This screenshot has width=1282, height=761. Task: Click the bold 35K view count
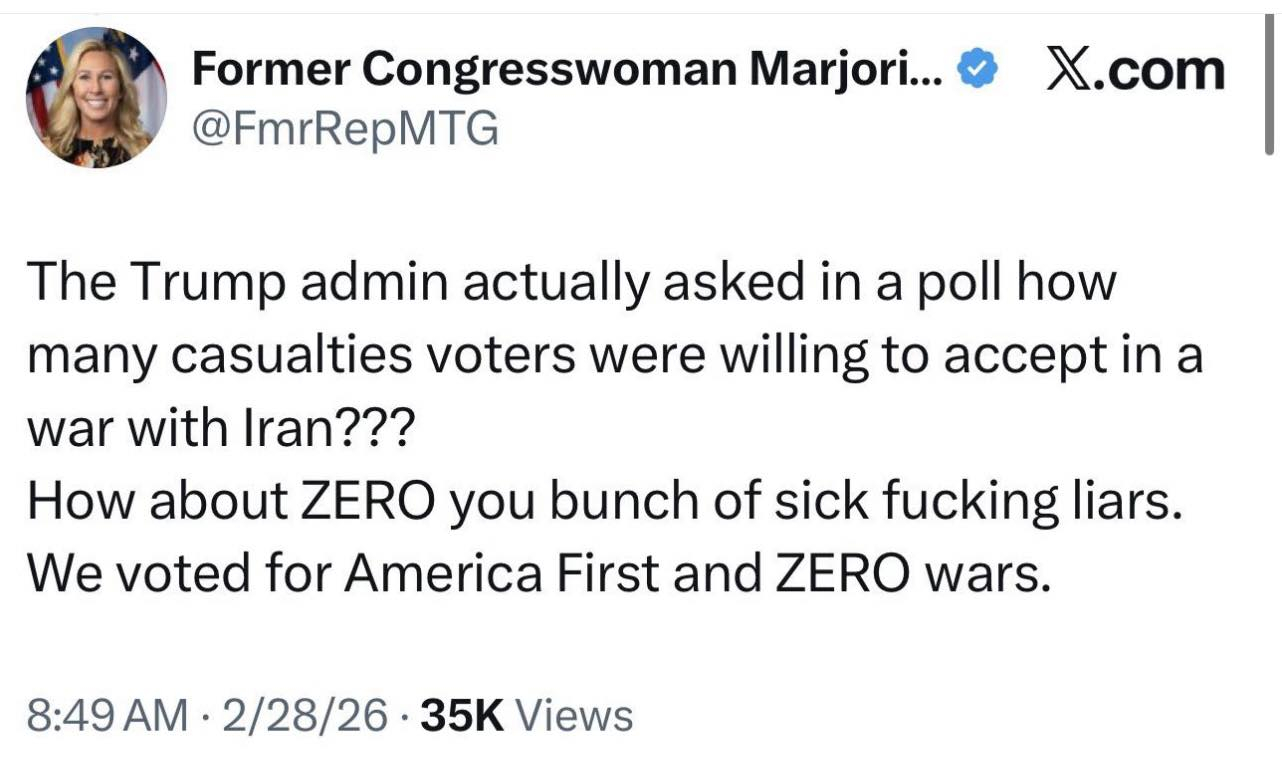pos(463,715)
